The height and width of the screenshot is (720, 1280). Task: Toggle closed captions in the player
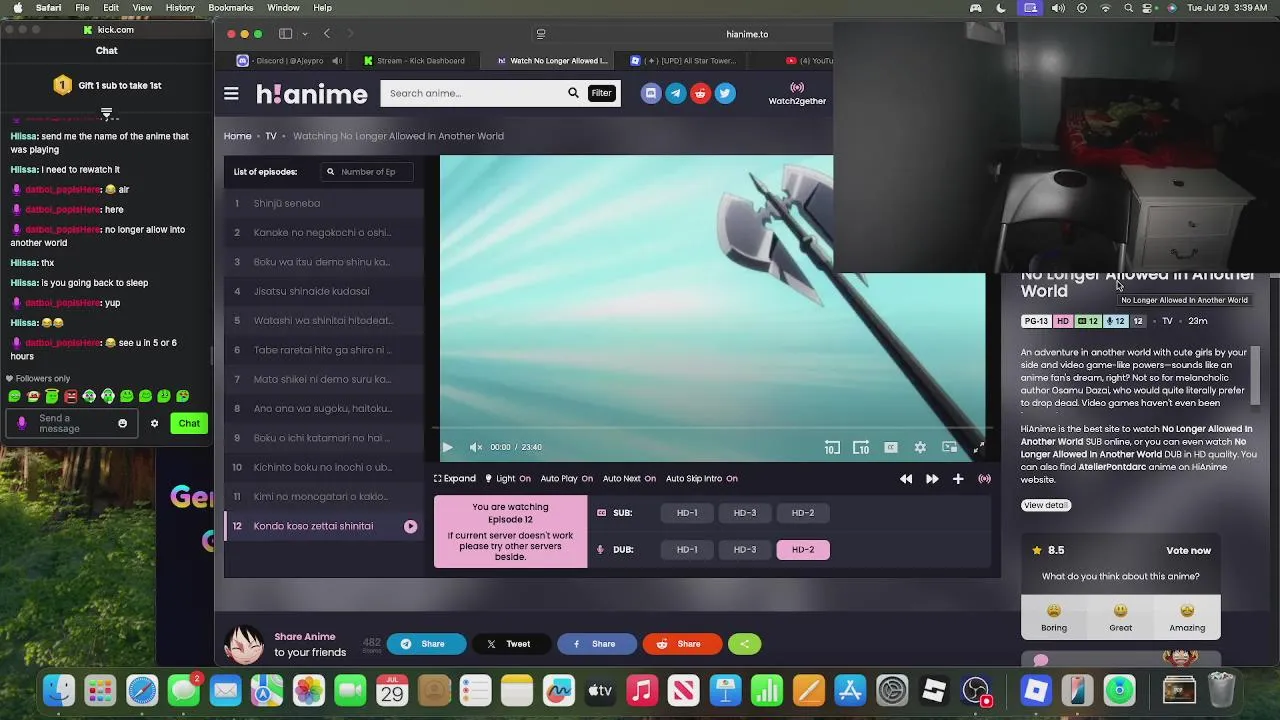(x=890, y=447)
